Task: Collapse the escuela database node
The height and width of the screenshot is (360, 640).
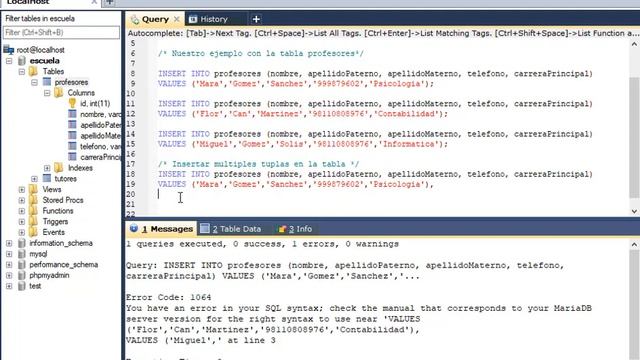Action: click(x=9, y=61)
